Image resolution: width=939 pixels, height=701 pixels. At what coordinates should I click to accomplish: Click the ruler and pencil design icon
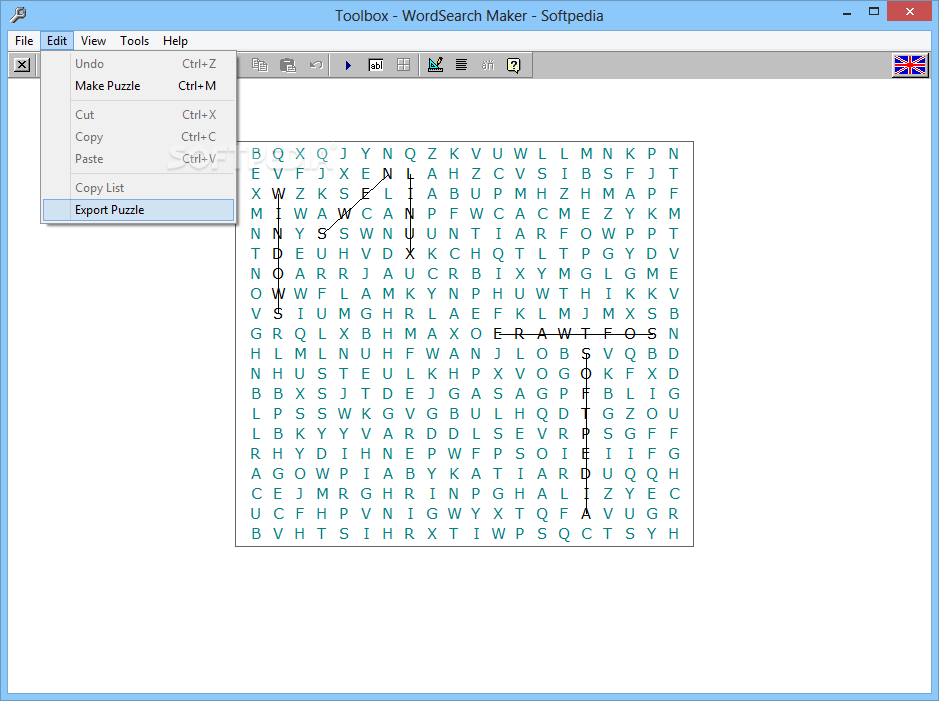435,65
